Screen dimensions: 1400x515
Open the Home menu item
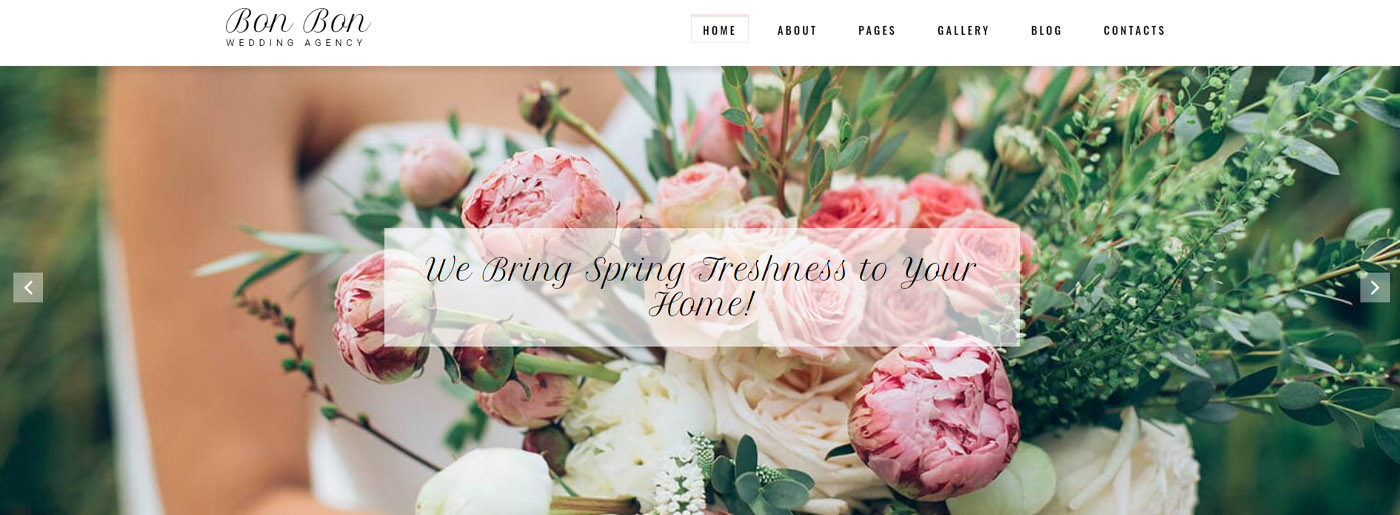[719, 30]
